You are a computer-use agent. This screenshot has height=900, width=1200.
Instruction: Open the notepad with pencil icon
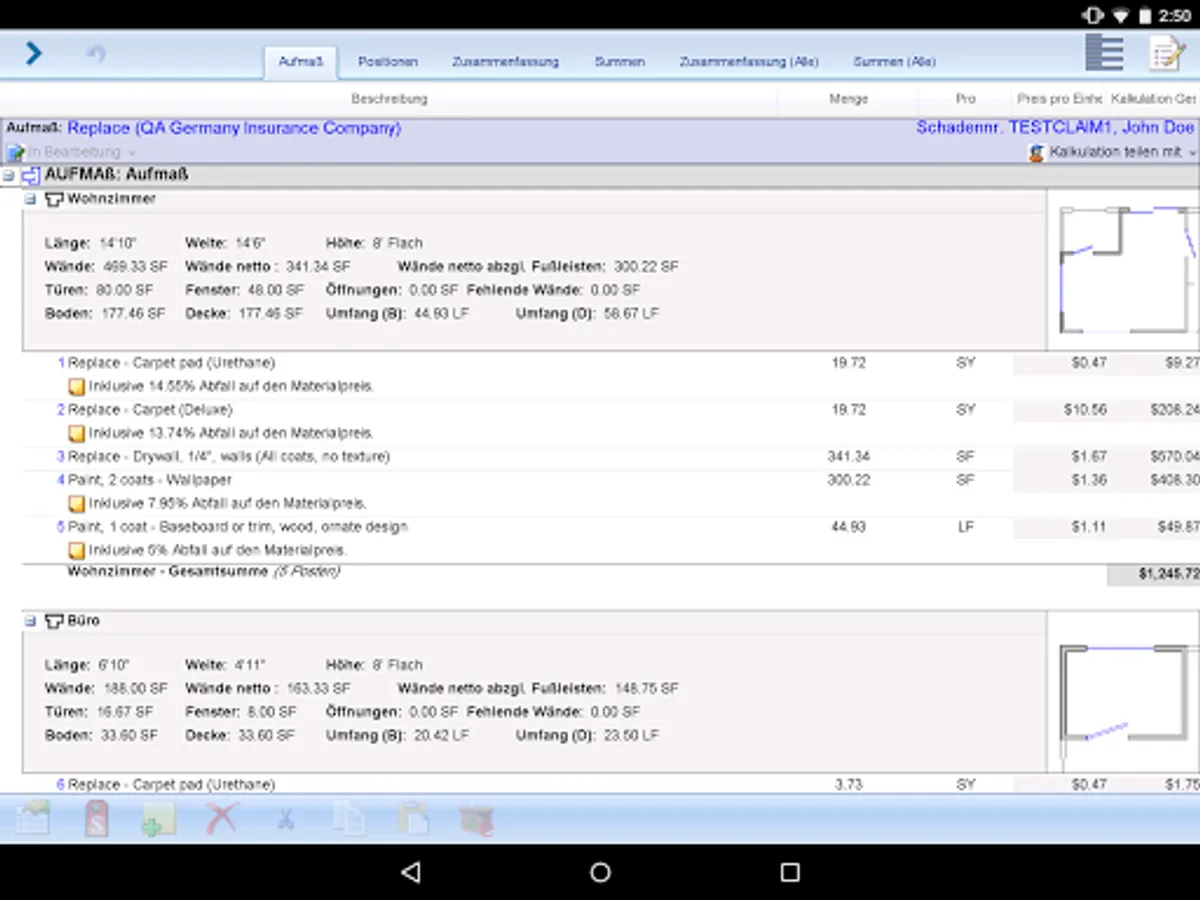(1166, 53)
